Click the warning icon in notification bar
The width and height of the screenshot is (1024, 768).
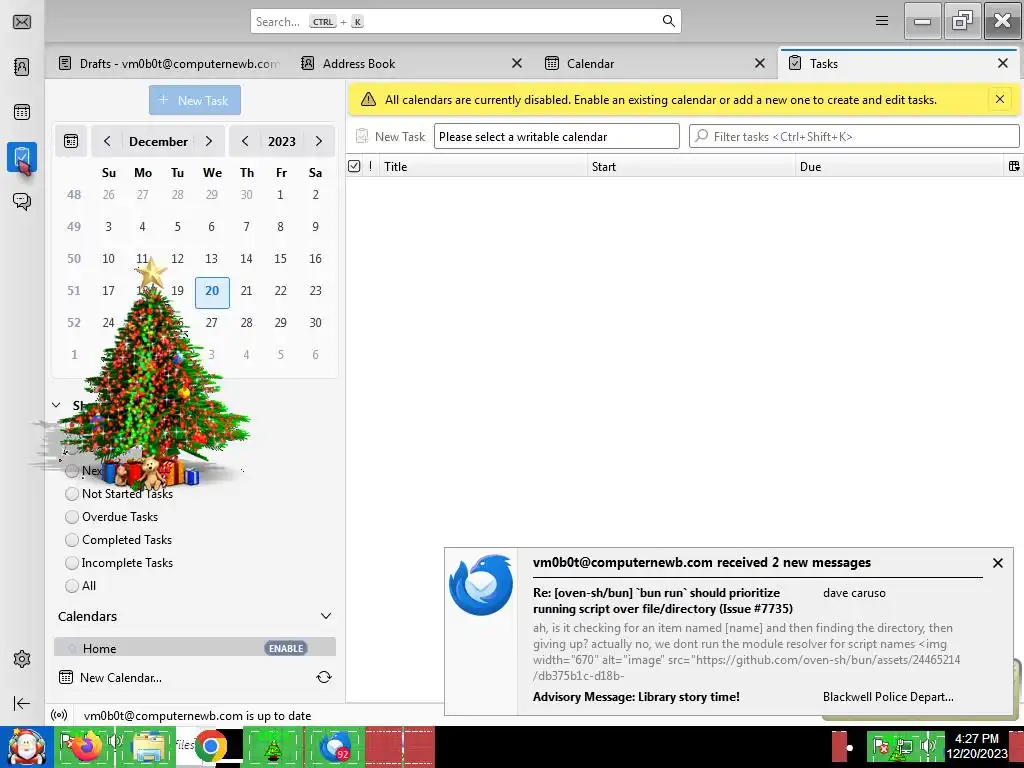pyautogui.click(x=368, y=99)
